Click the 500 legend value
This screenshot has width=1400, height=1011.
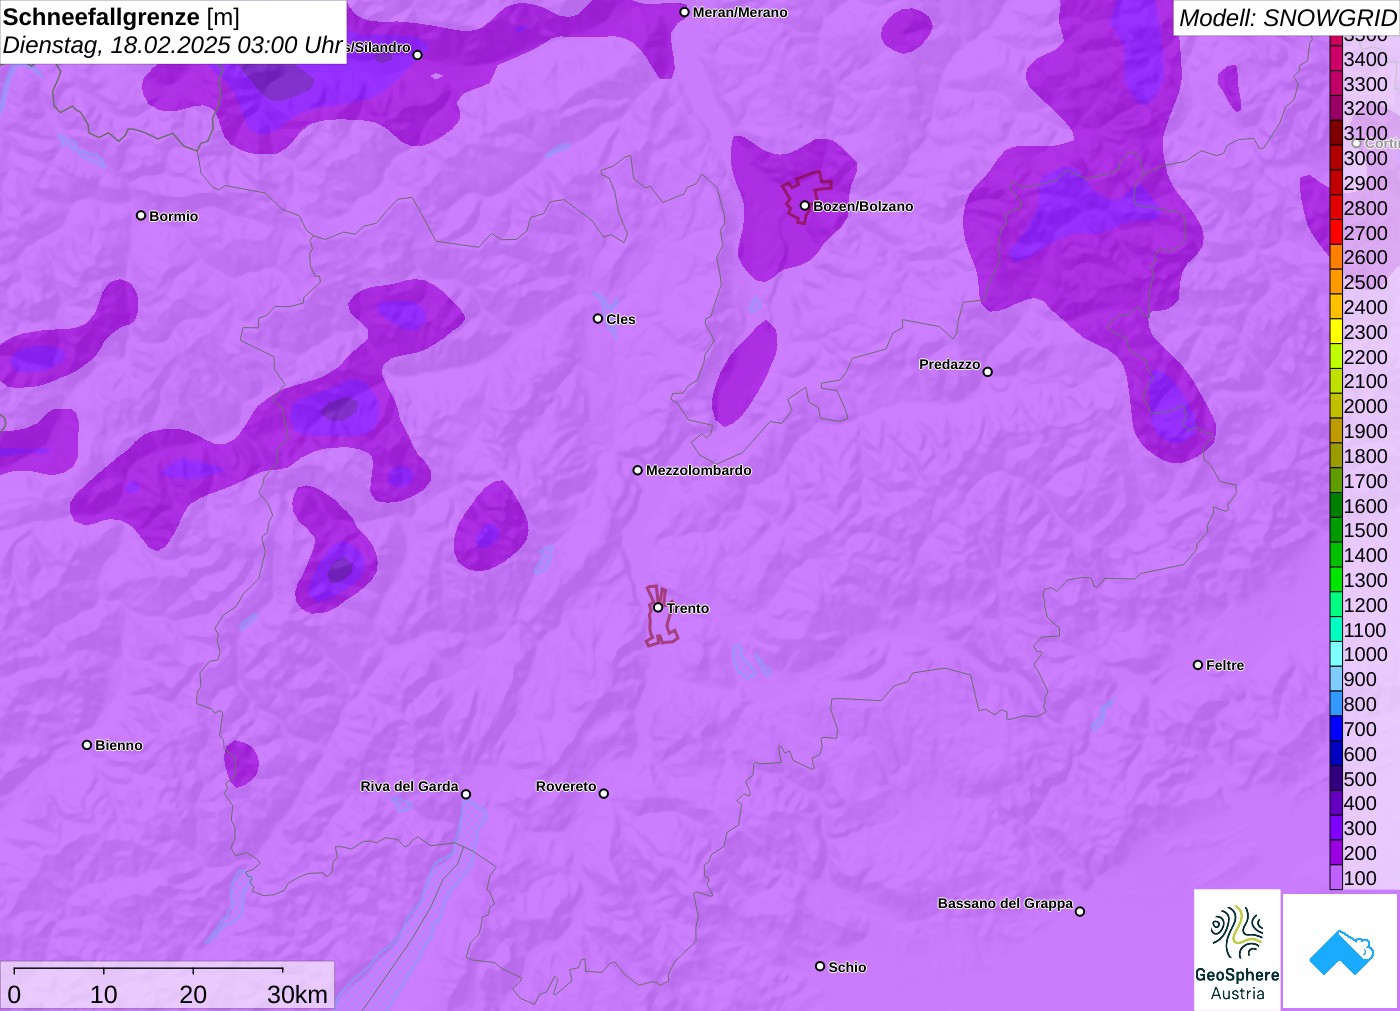tap(1360, 779)
